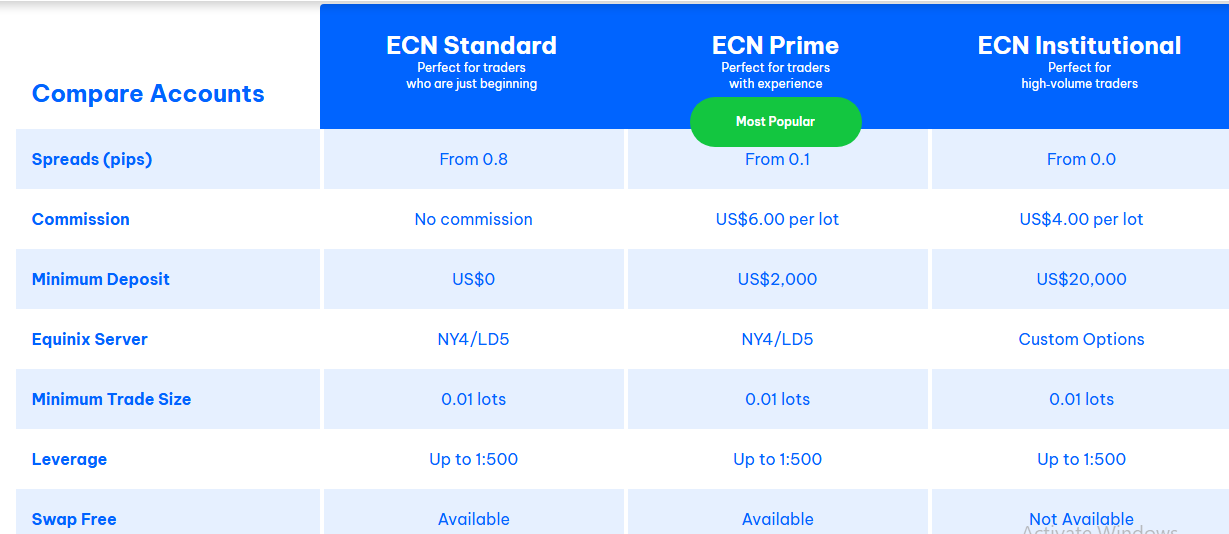Click the US$2,000 minimum deposit cell
The height and width of the screenshot is (534, 1229).
(x=777, y=279)
